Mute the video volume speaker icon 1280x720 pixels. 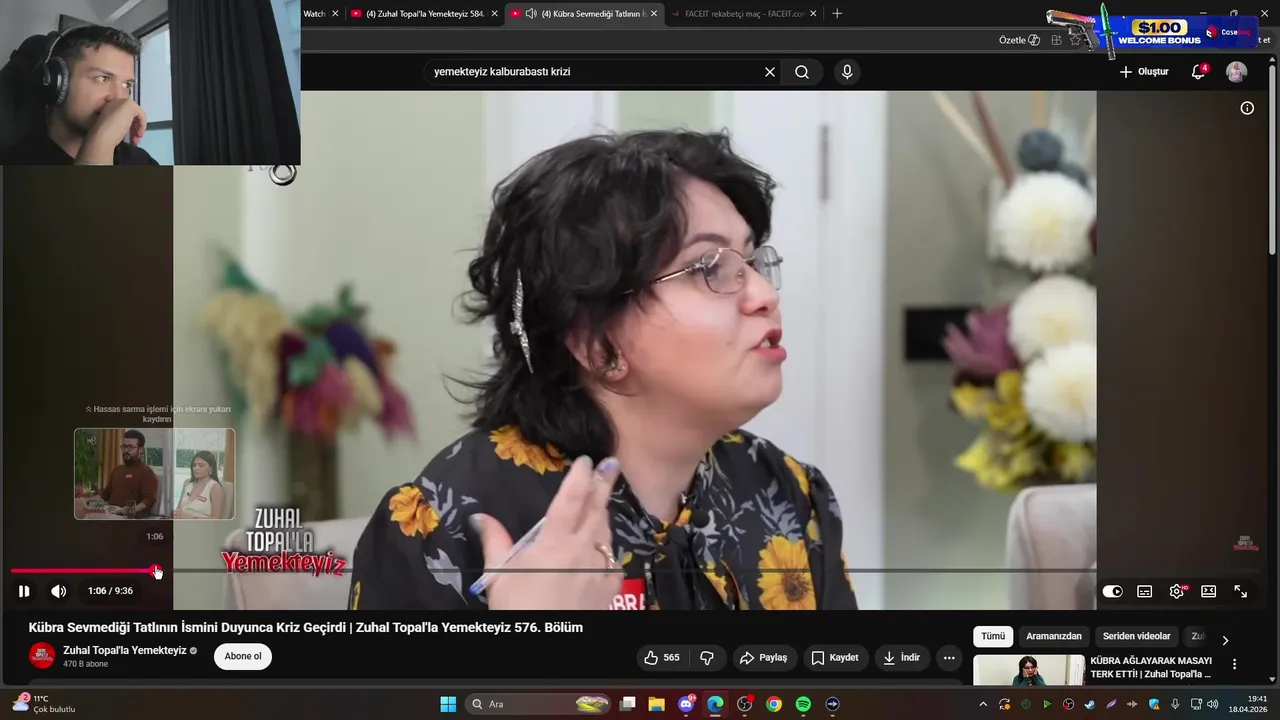coord(59,591)
